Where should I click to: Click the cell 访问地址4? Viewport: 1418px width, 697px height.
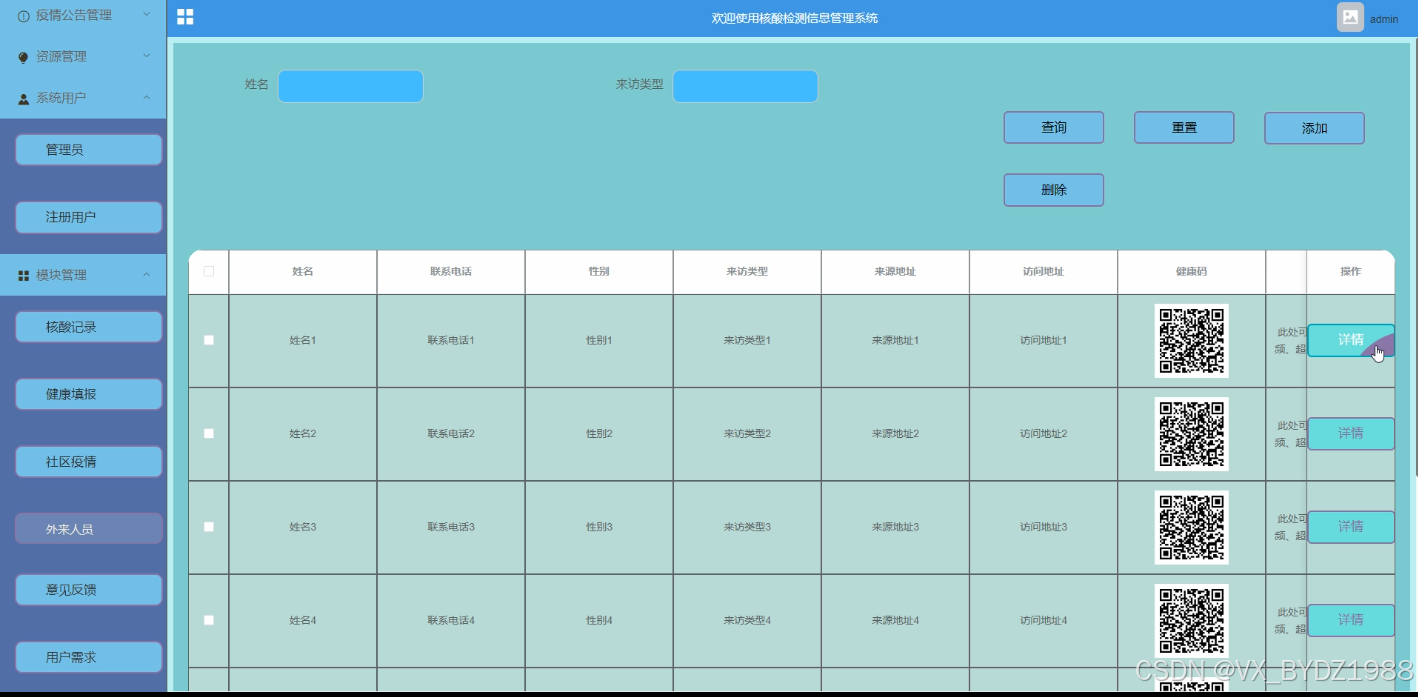(1043, 620)
